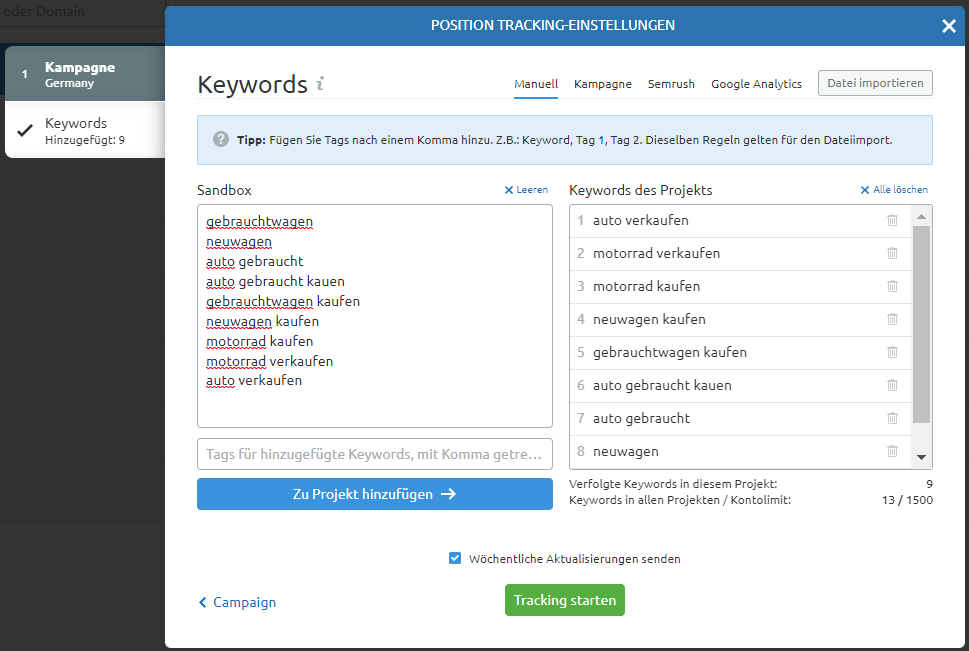Click the chevron before the Campaign link
This screenshot has height=651, width=969.
coord(203,602)
